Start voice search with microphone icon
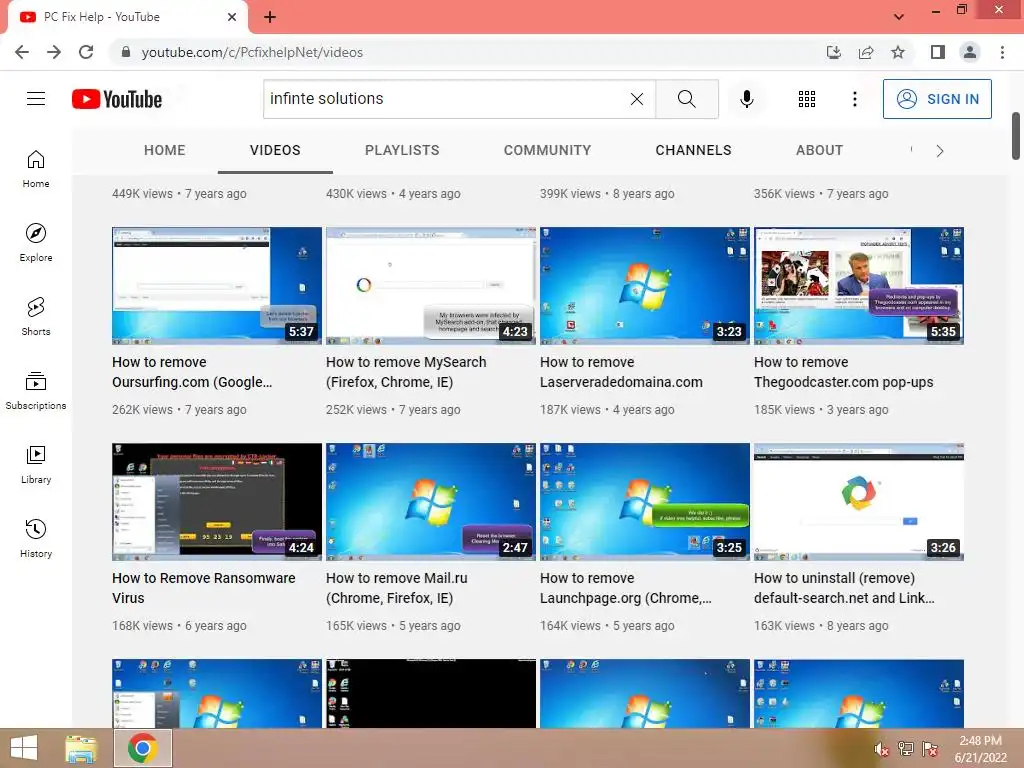 746,99
